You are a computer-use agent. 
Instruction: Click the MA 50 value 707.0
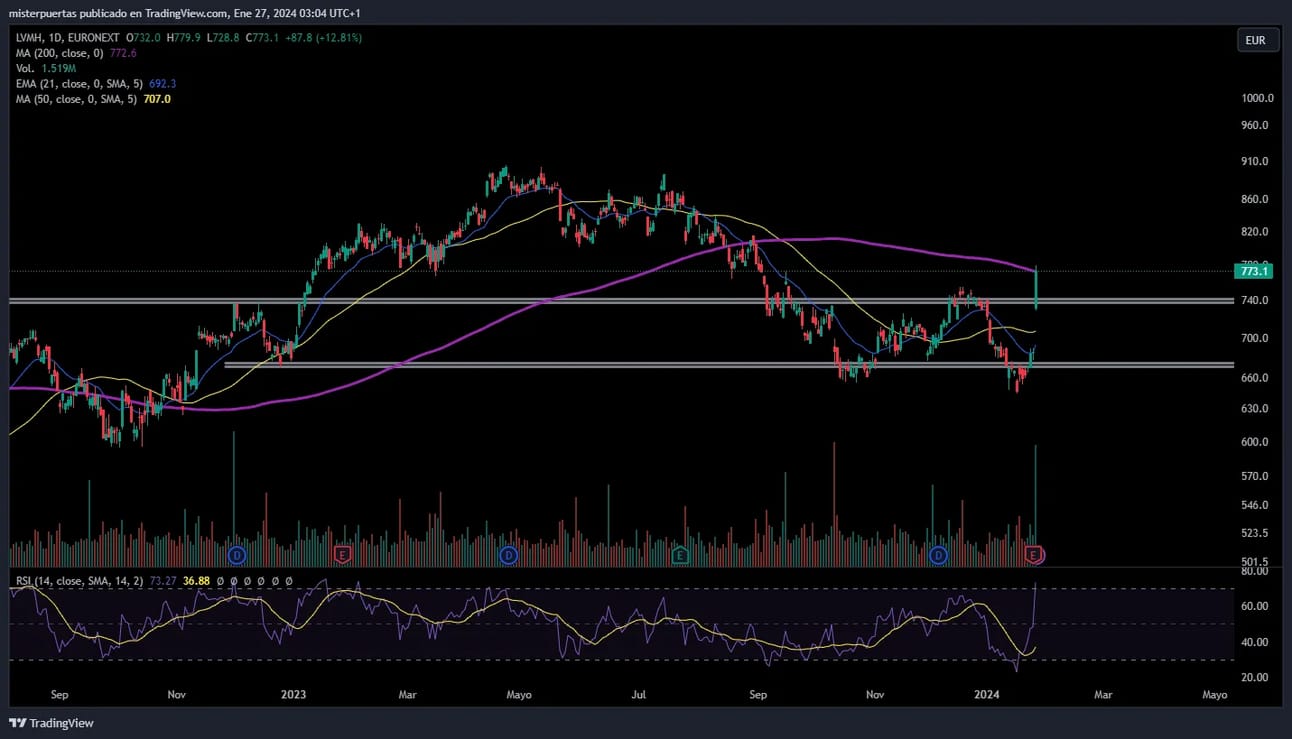click(155, 99)
